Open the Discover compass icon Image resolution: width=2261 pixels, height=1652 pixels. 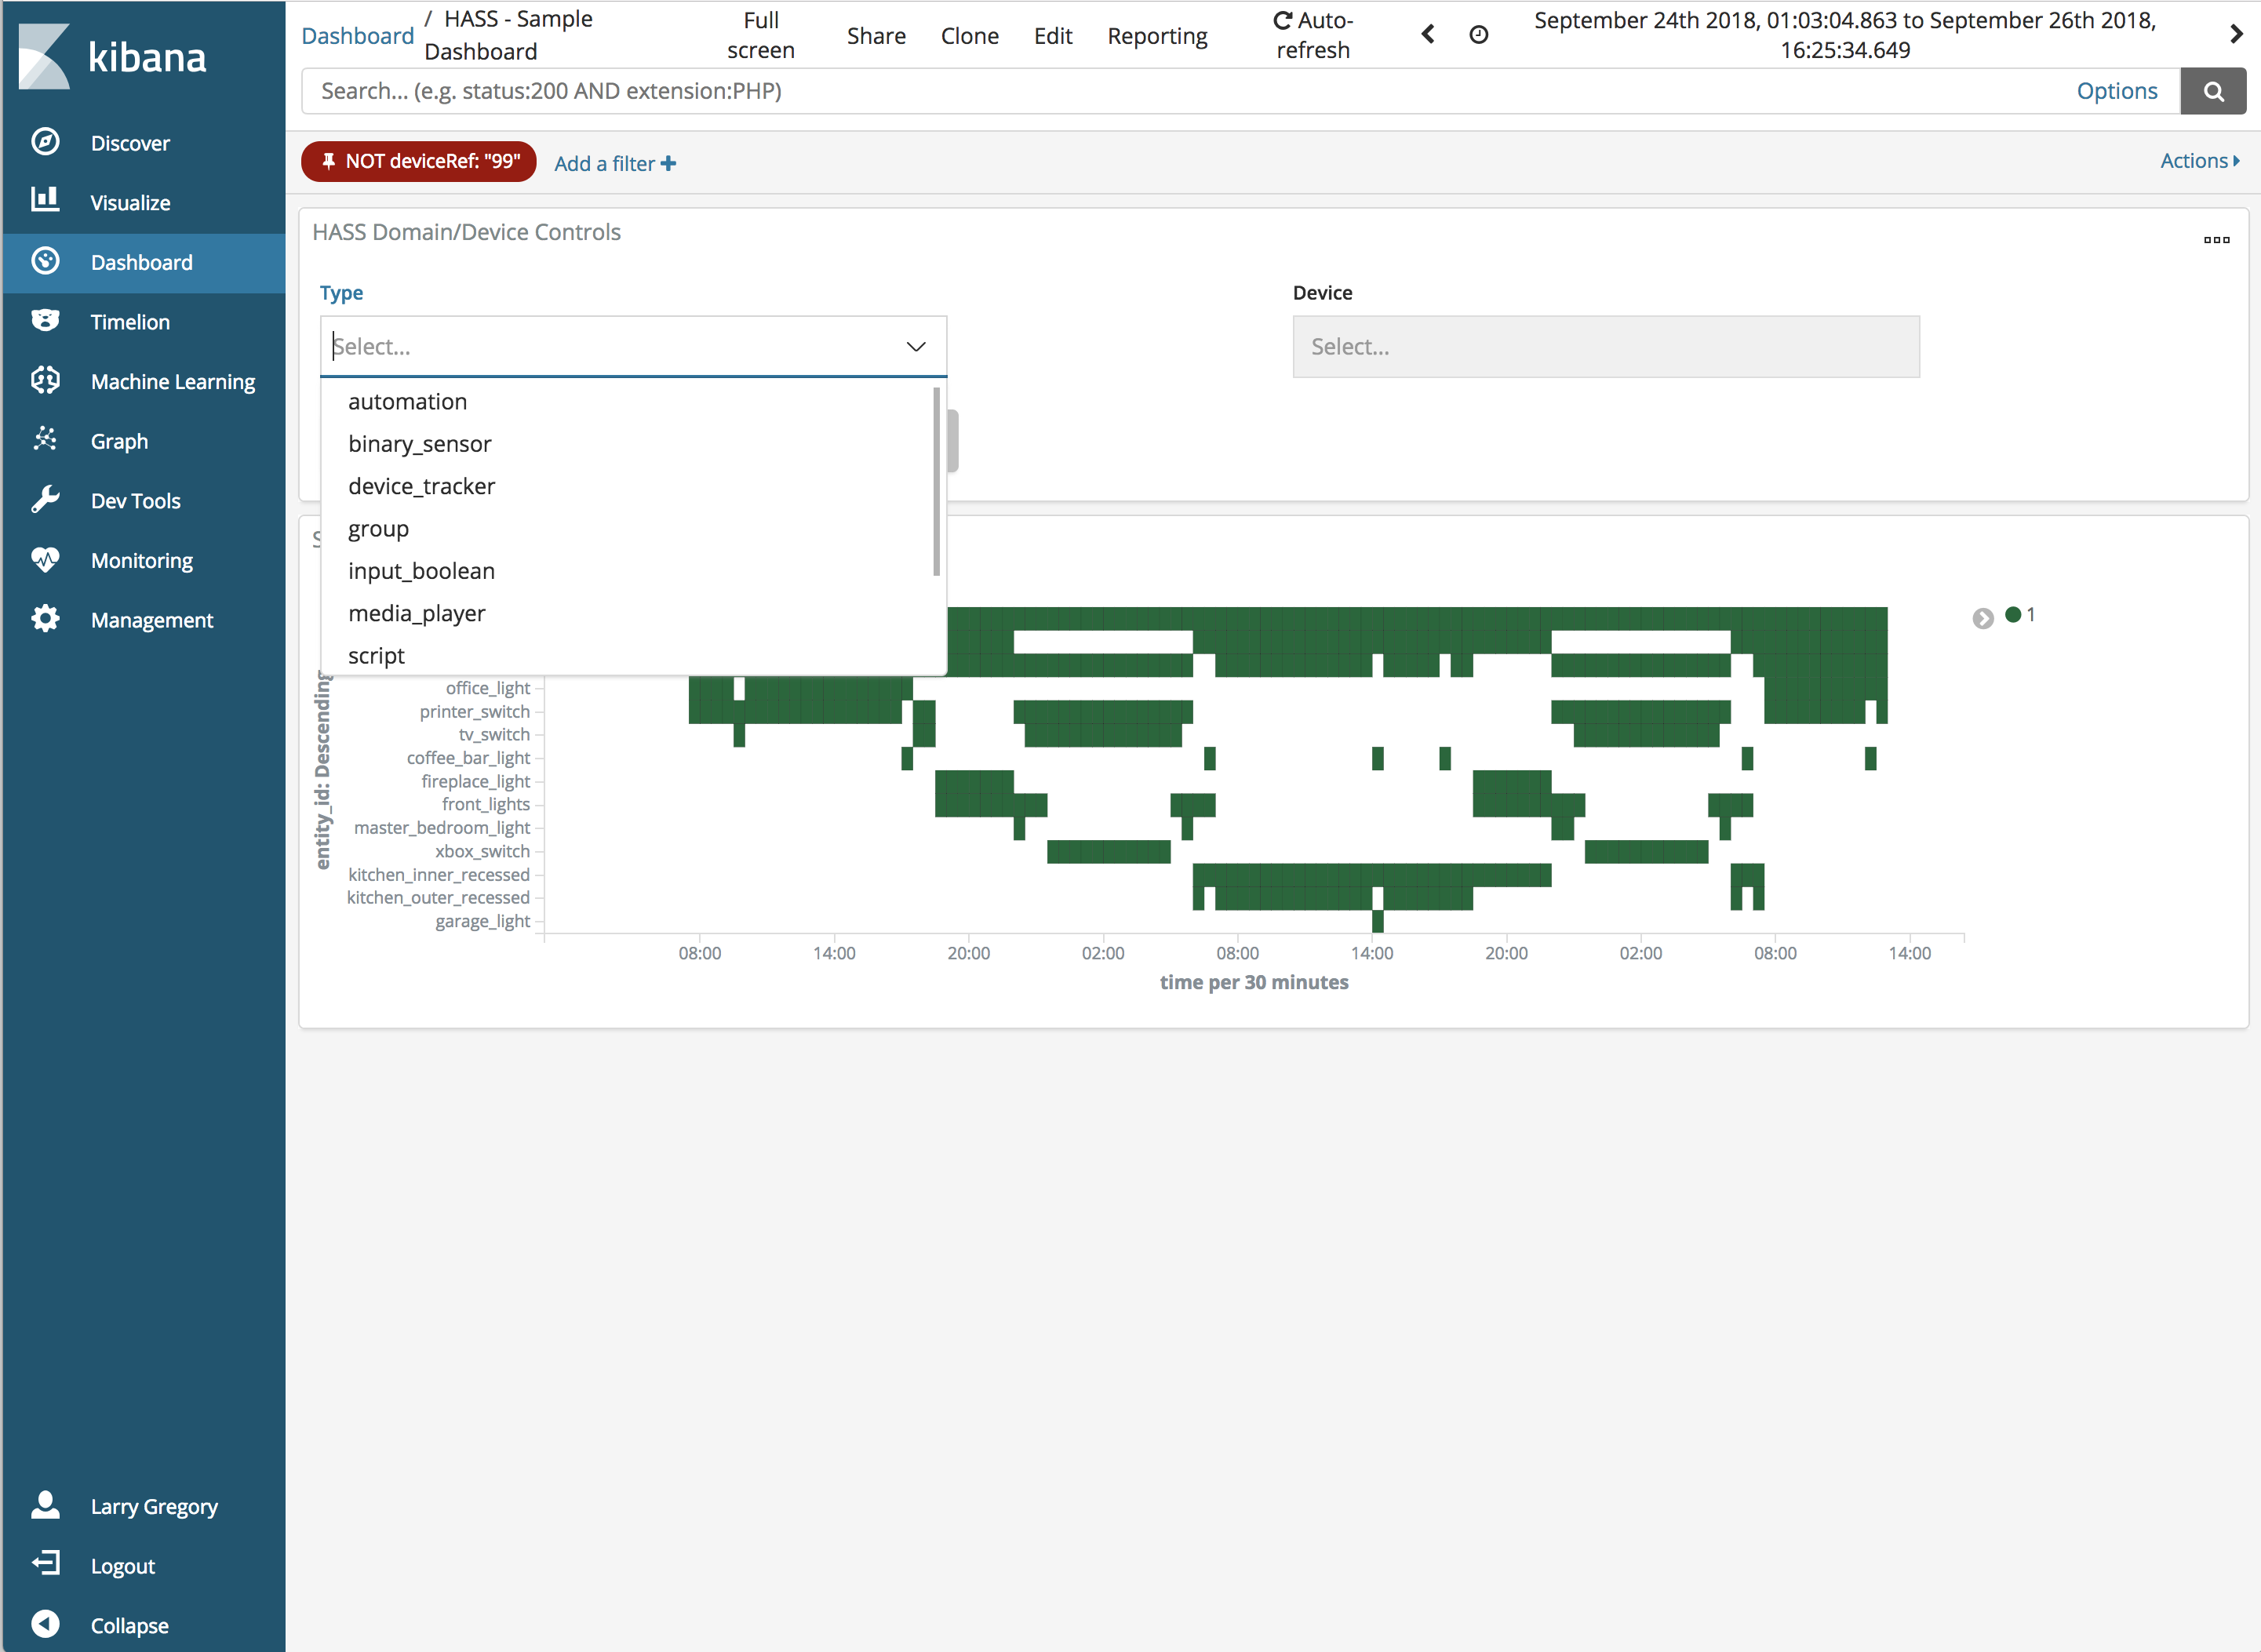click(x=45, y=142)
